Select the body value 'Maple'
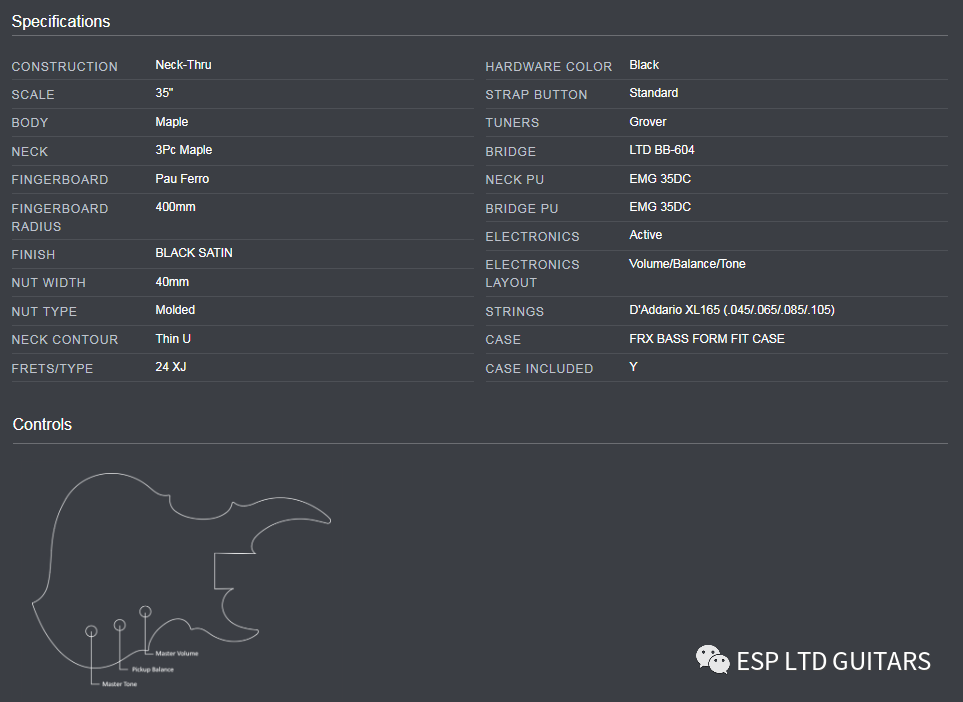 (171, 122)
